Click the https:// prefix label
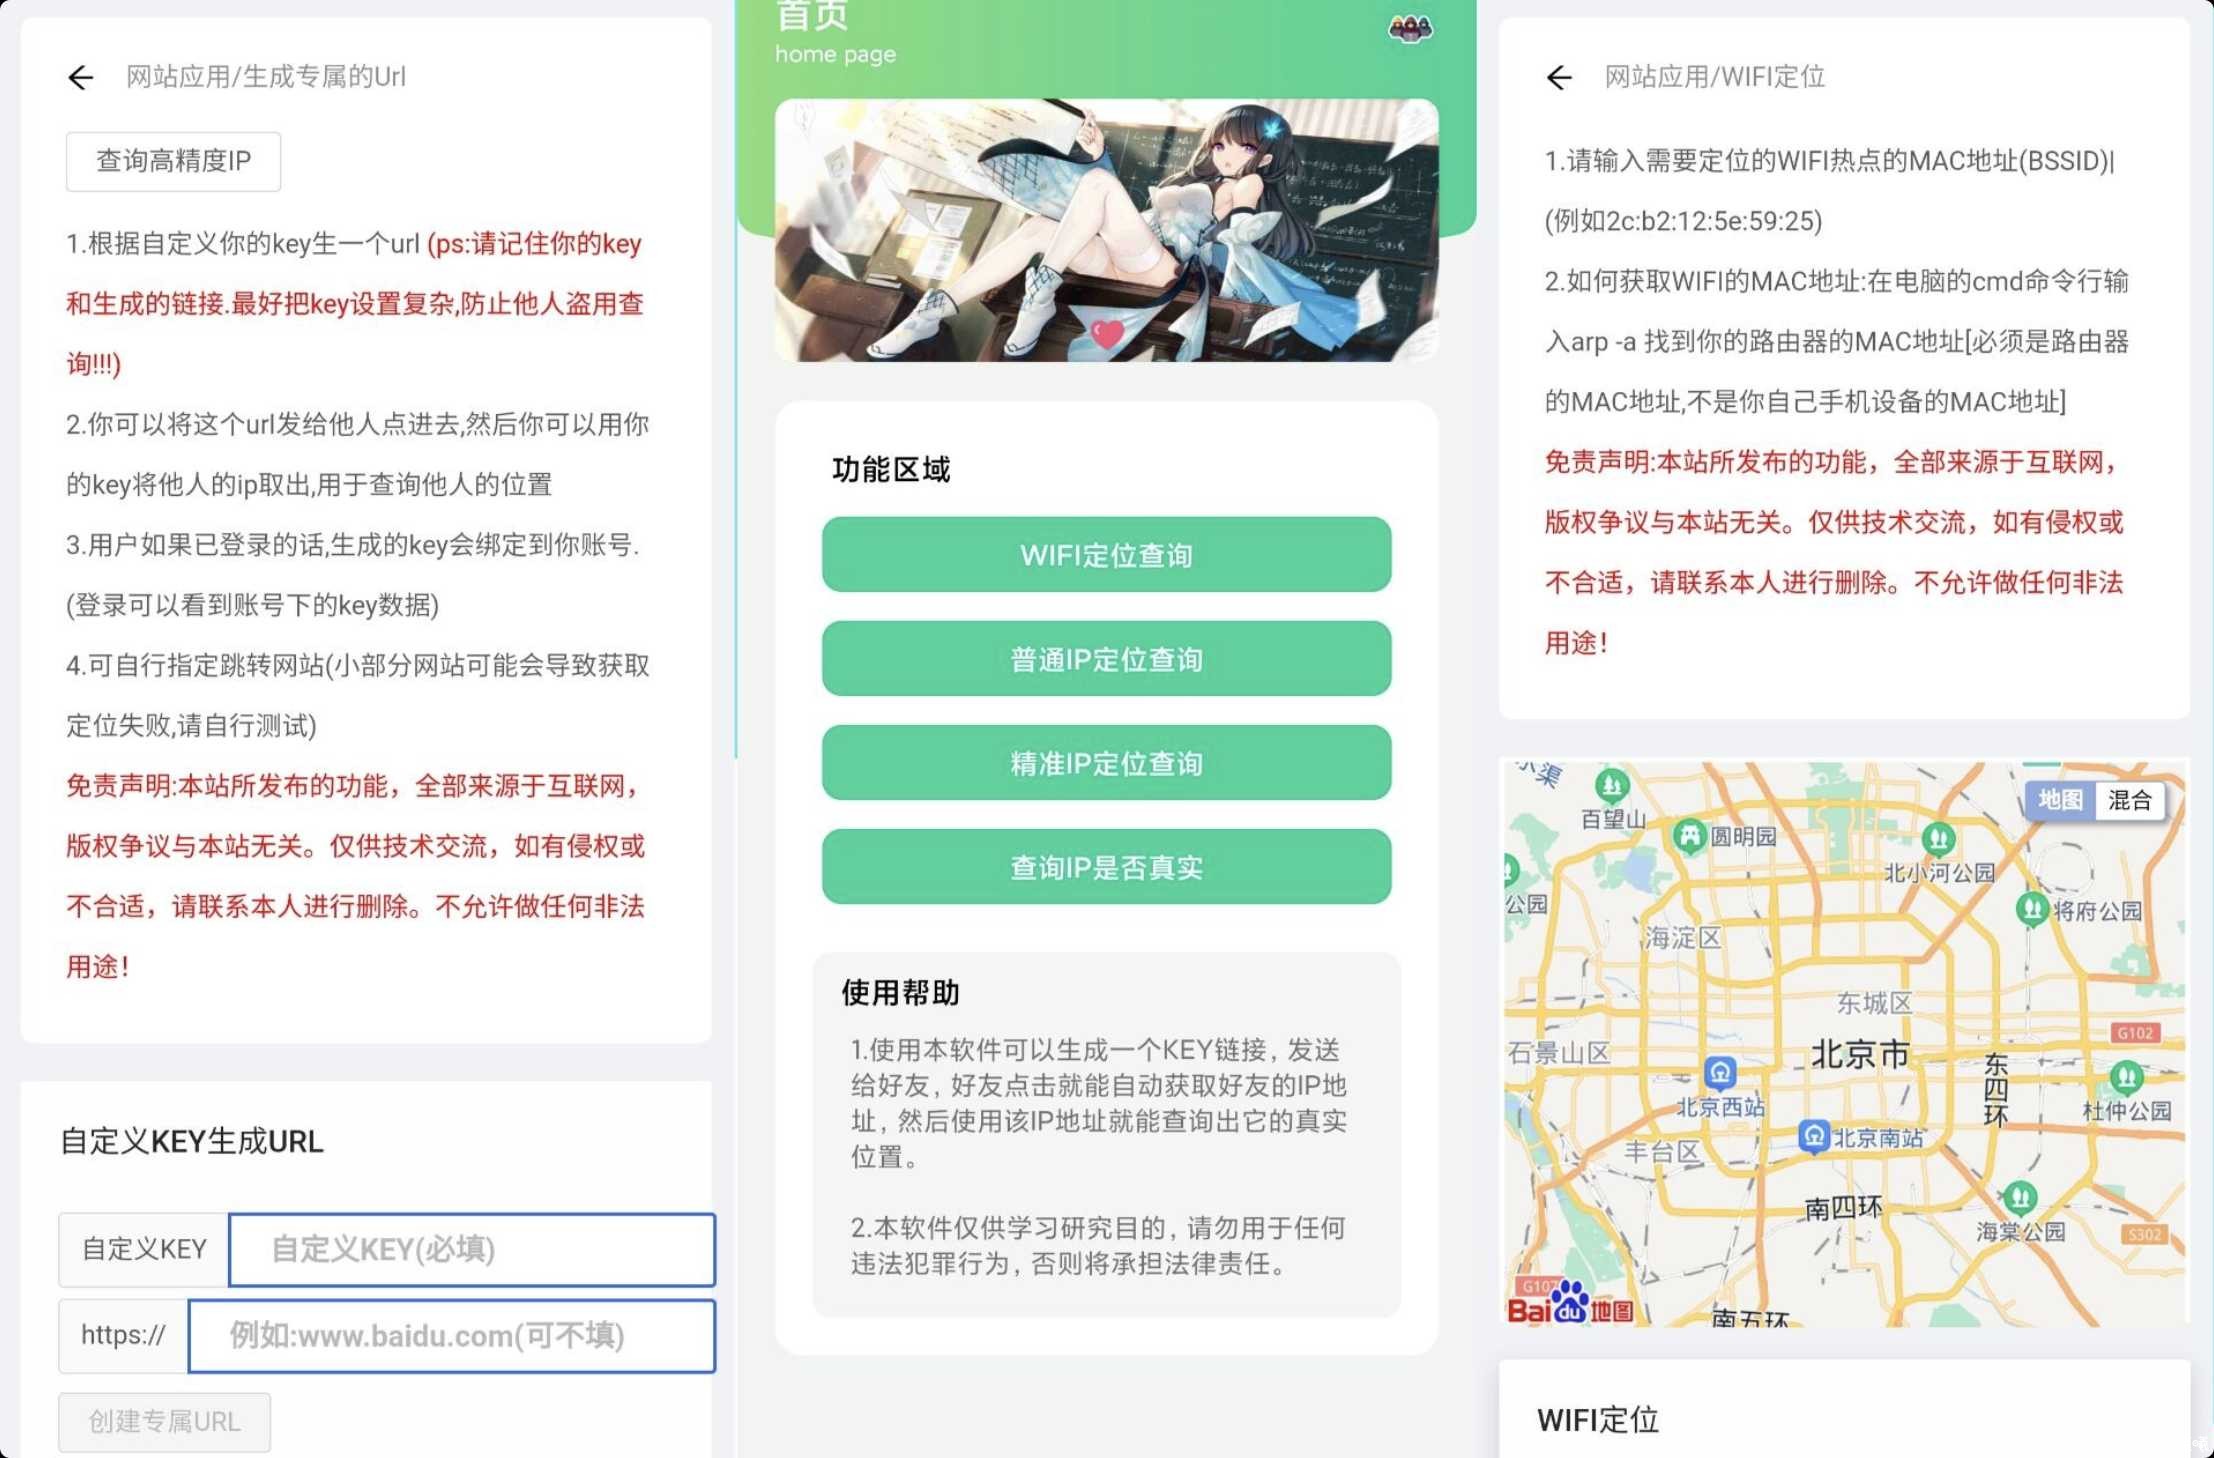The height and width of the screenshot is (1458, 2214). 123,1336
